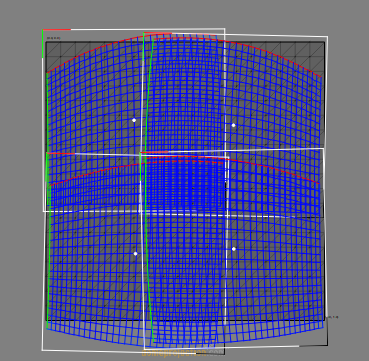The image size is (369, 361).
Task: Click green left segment of outermost upper-left frame
Action: click(x=43, y=44)
